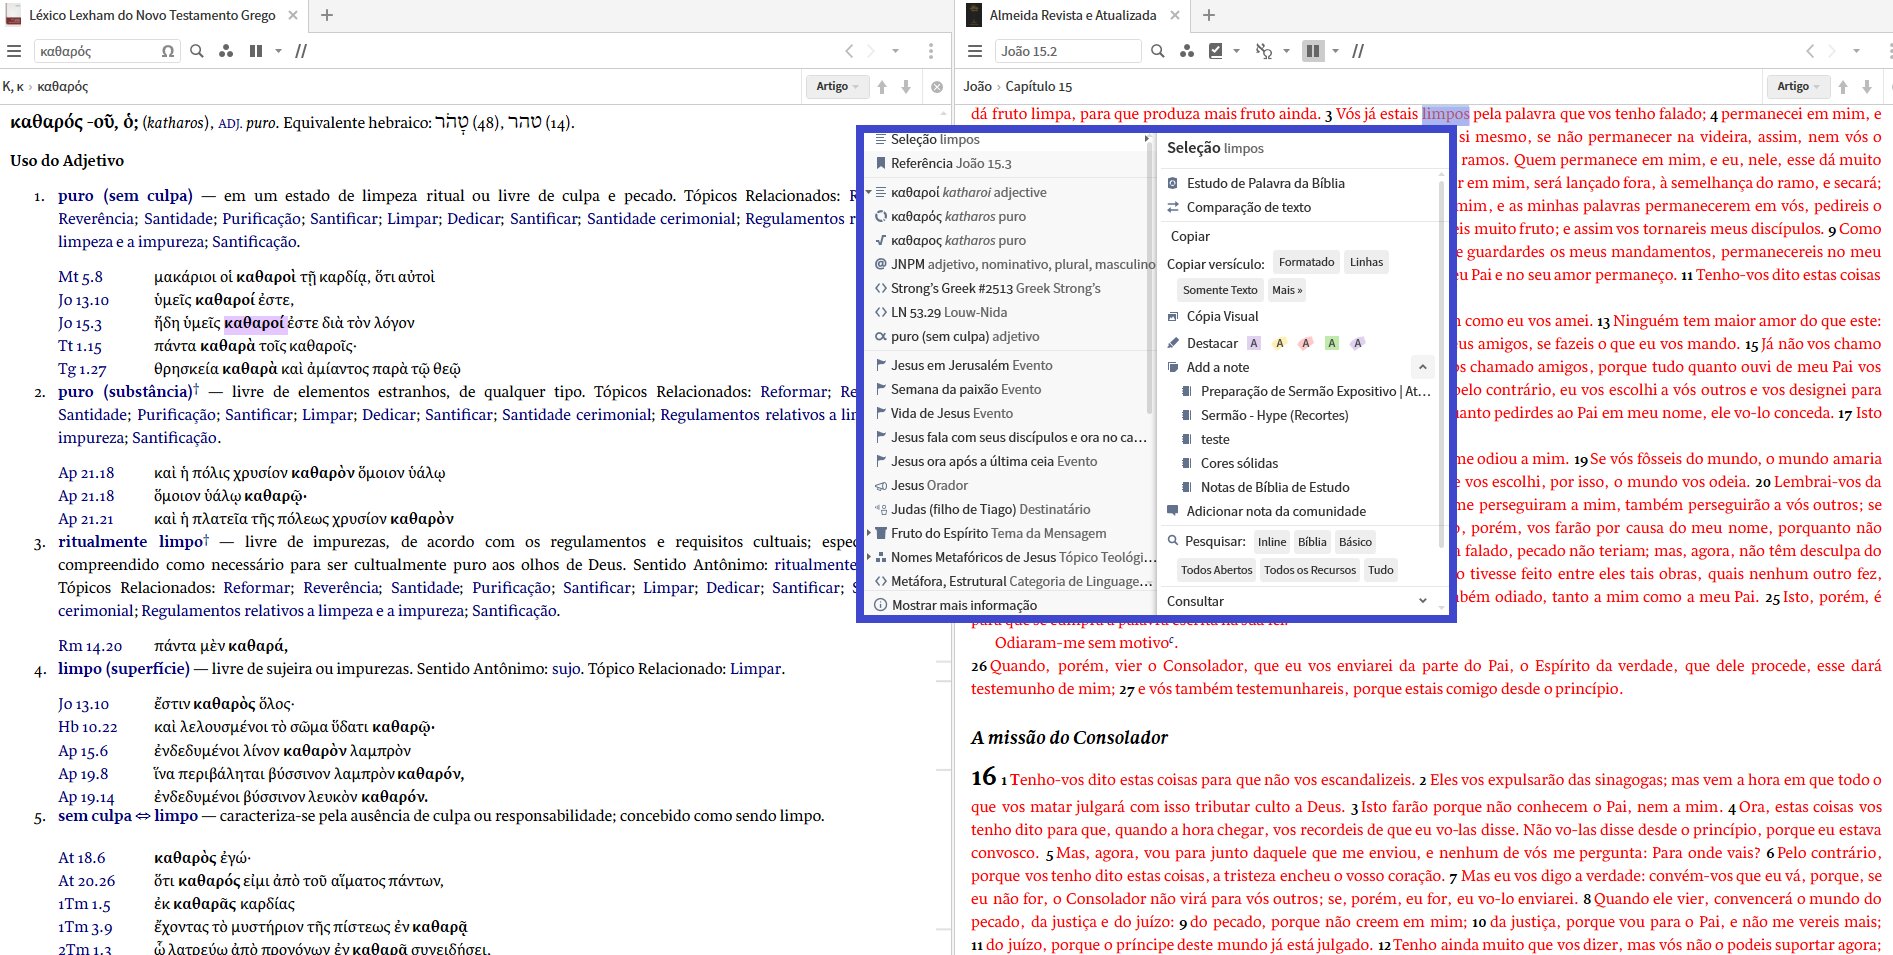Apply the yellow highlight swatch
This screenshot has height=955, width=1893.
(x=1279, y=343)
